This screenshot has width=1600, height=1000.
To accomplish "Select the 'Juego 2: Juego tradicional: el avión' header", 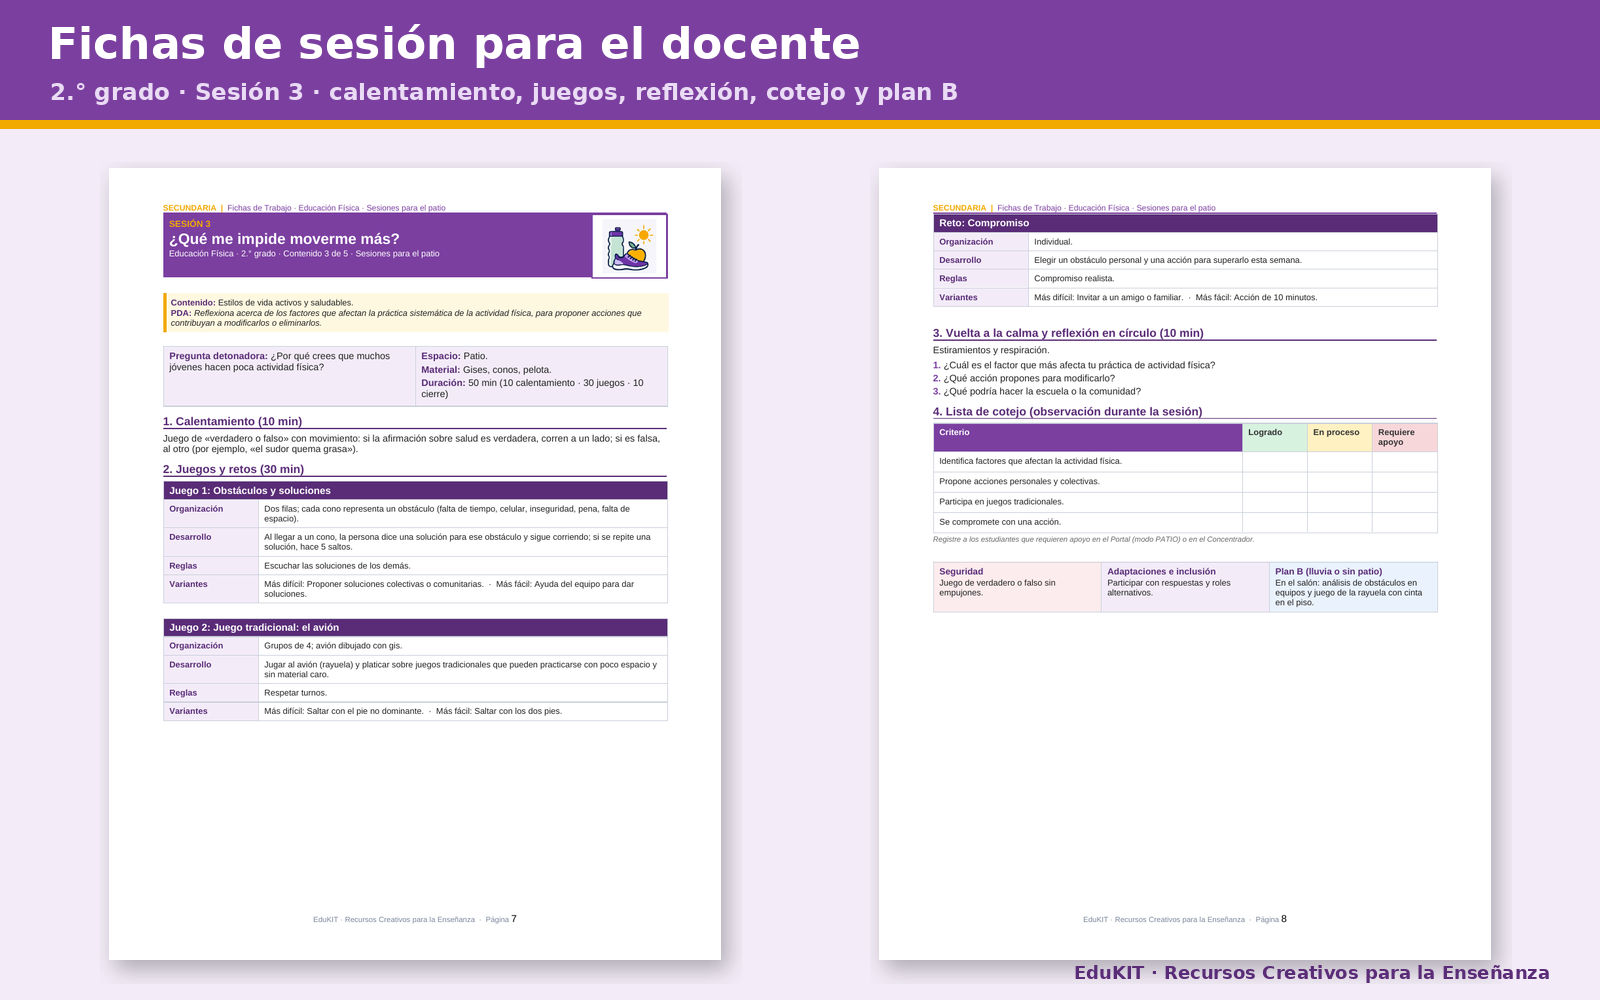I will tap(415, 628).
